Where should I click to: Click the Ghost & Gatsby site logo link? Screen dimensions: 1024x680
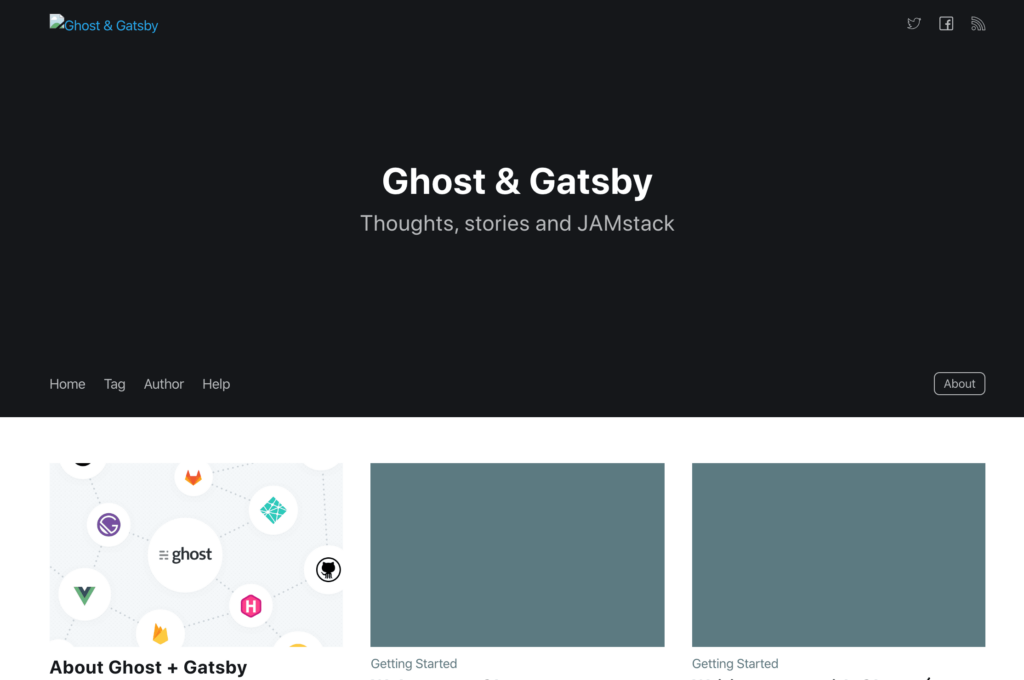[x=104, y=25]
